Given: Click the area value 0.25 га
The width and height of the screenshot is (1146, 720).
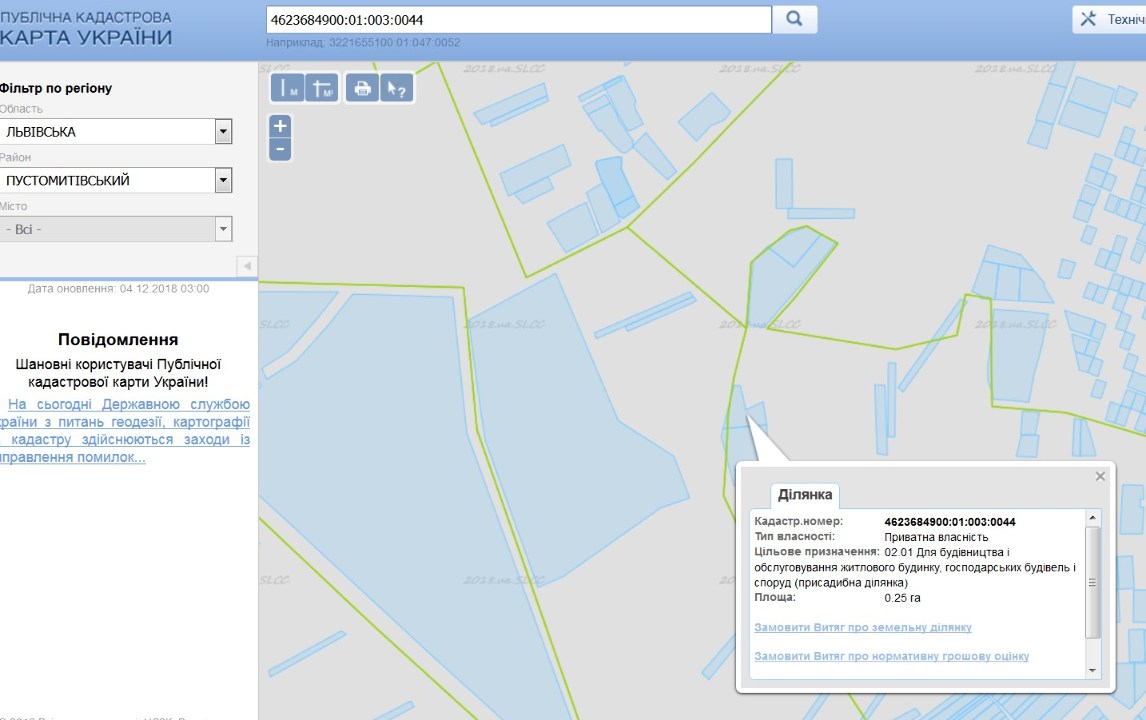Looking at the screenshot, I should (x=902, y=598).
